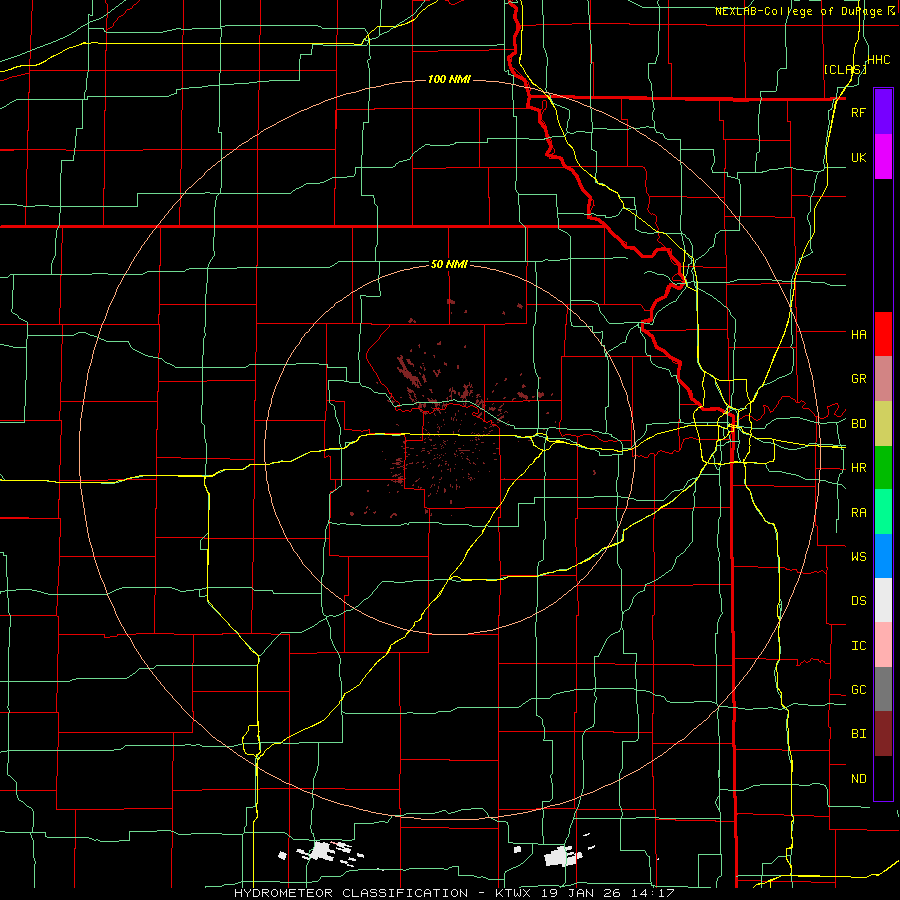Click the RF purple legend swatch
This screenshot has height=900, width=900.
[883, 112]
